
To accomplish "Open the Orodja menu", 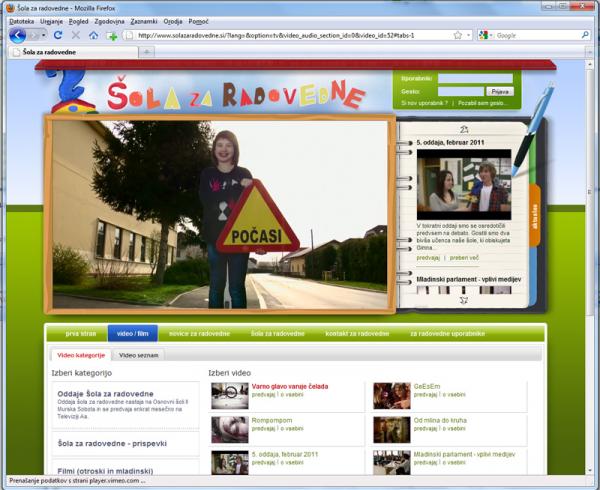I will (x=173, y=20).
